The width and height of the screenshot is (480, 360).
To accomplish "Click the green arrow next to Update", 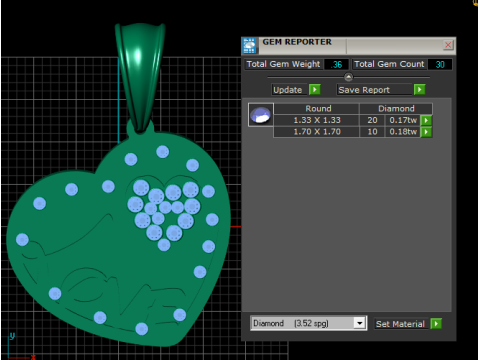I will pos(315,90).
